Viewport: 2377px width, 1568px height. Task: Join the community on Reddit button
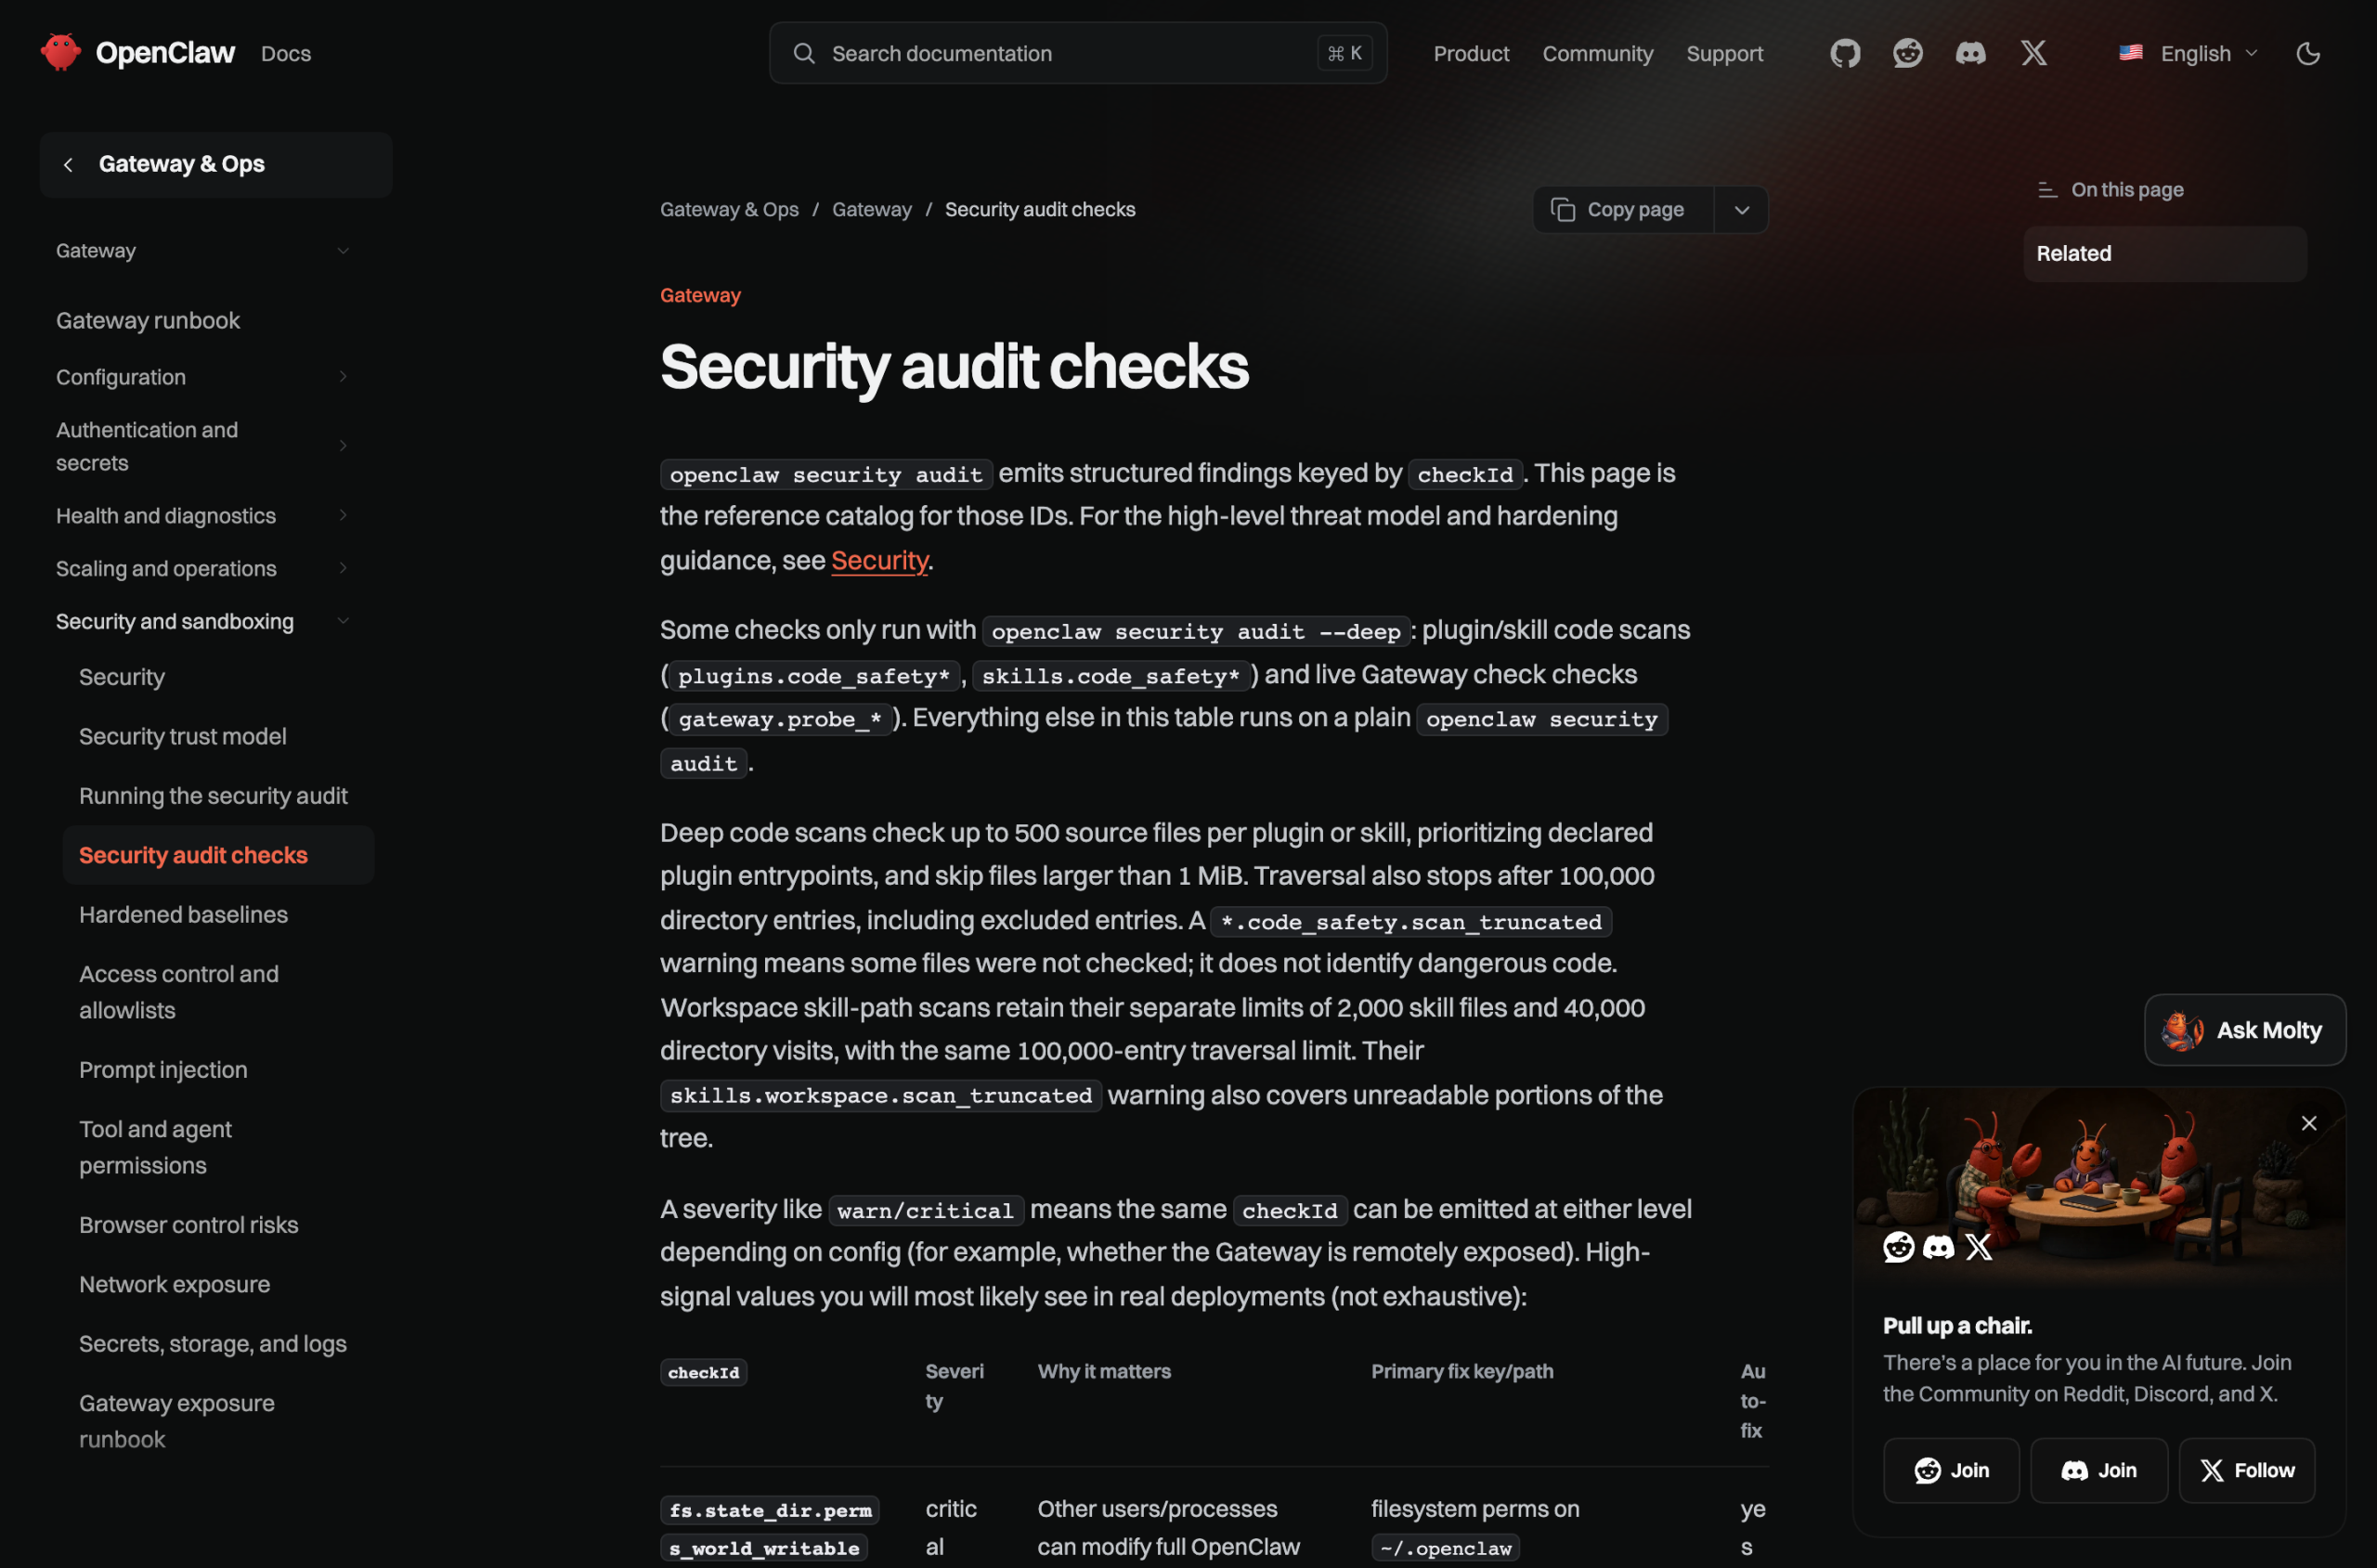1951,1470
